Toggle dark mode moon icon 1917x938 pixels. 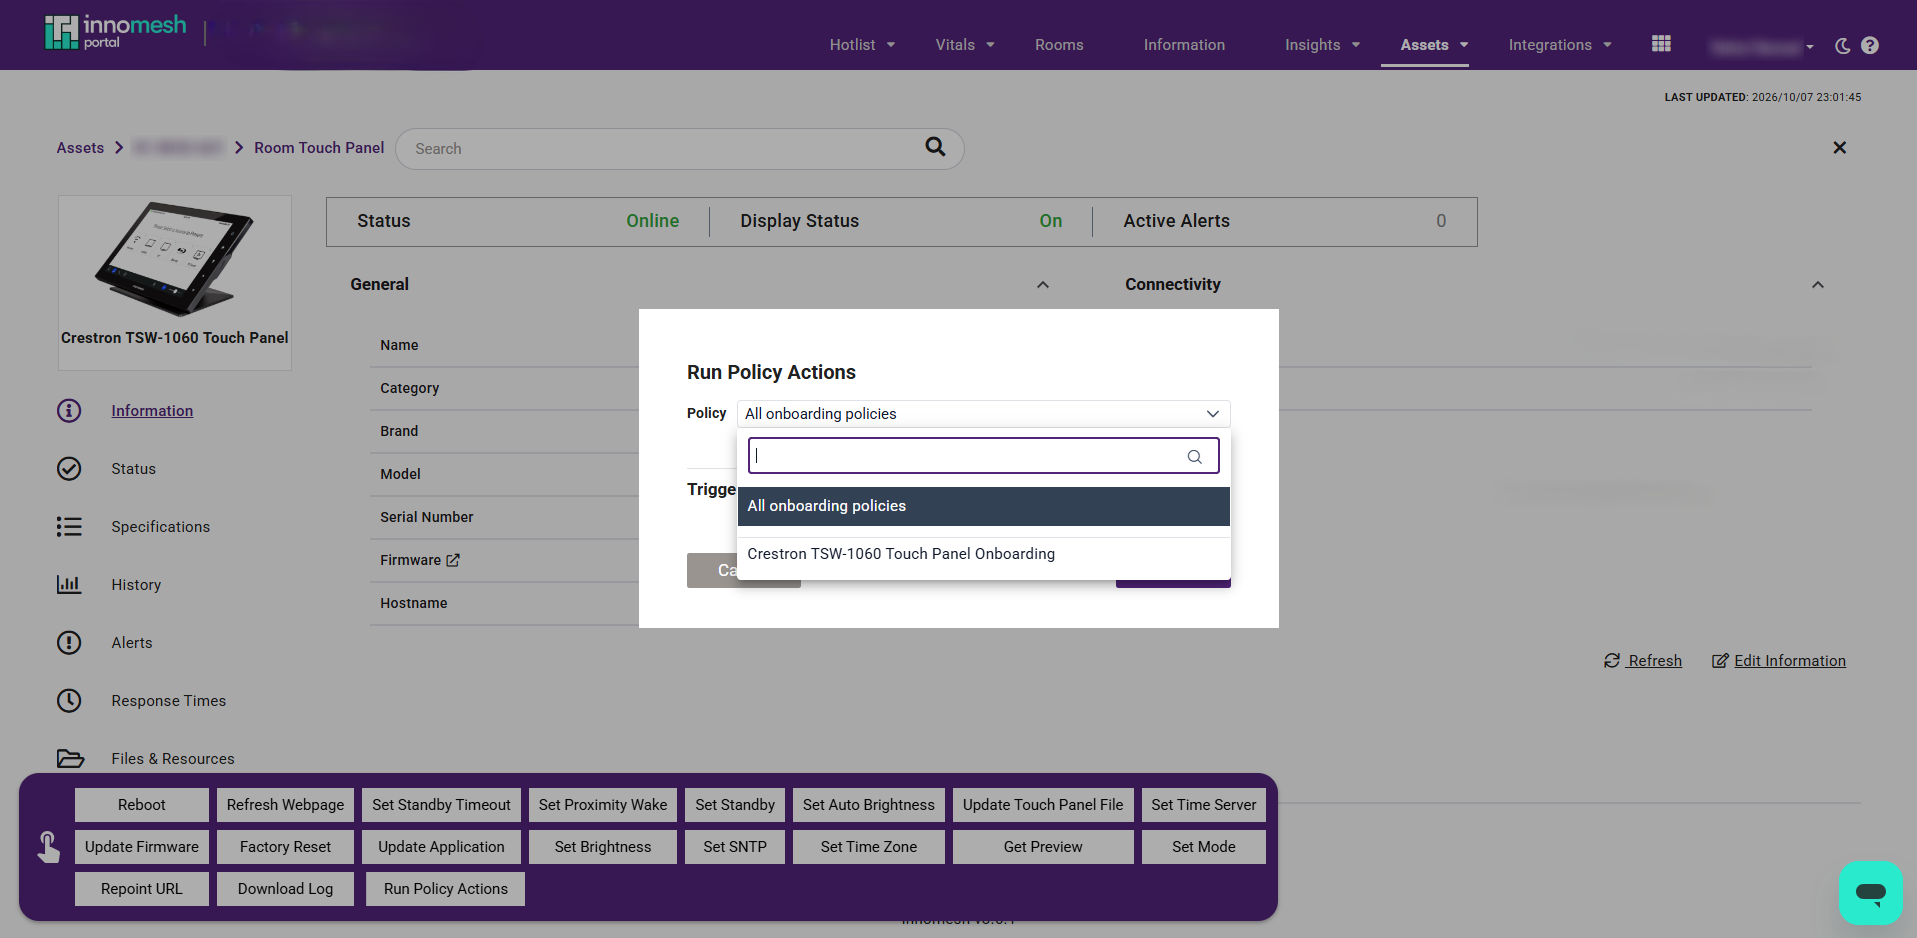tap(1842, 45)
